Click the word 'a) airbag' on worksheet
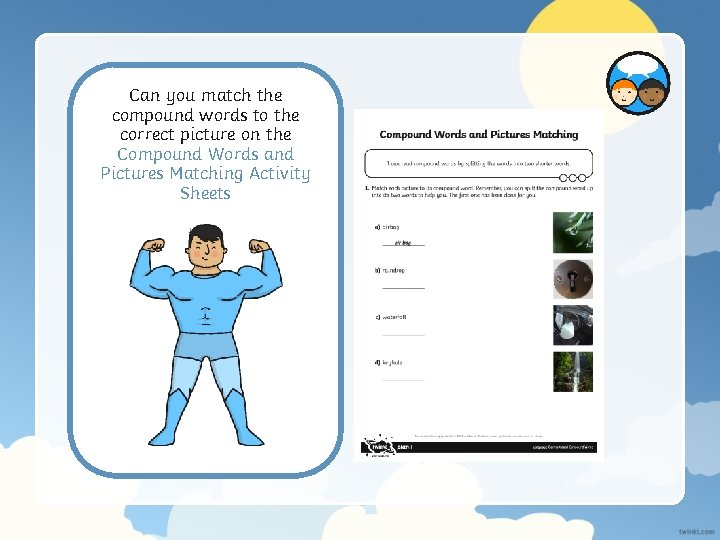 387,227
